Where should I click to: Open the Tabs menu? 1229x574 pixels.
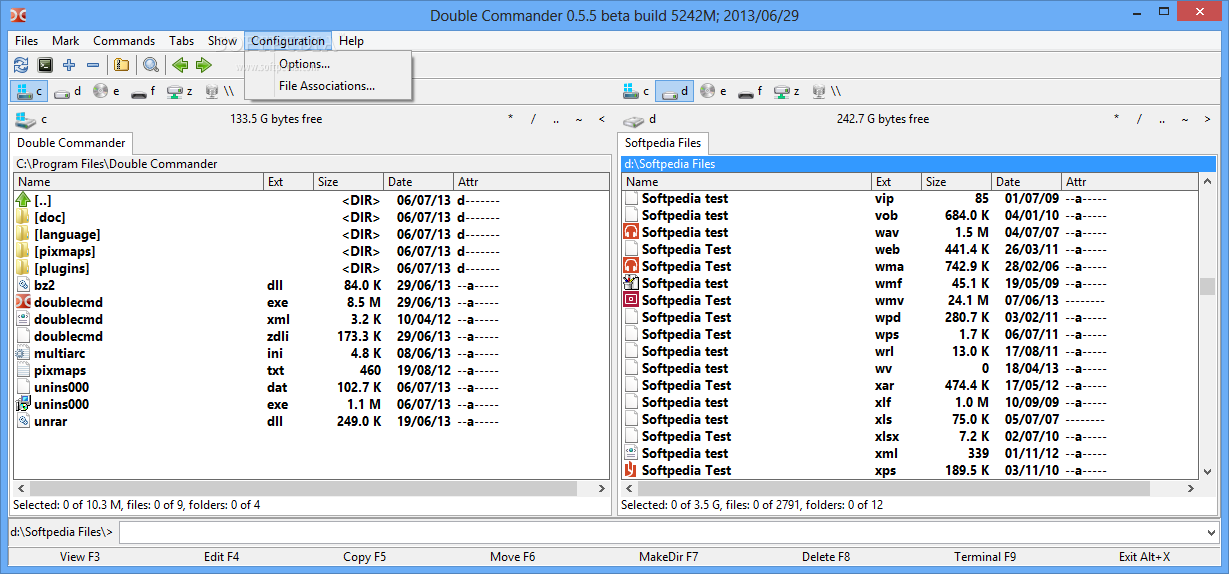click(182, 41)
